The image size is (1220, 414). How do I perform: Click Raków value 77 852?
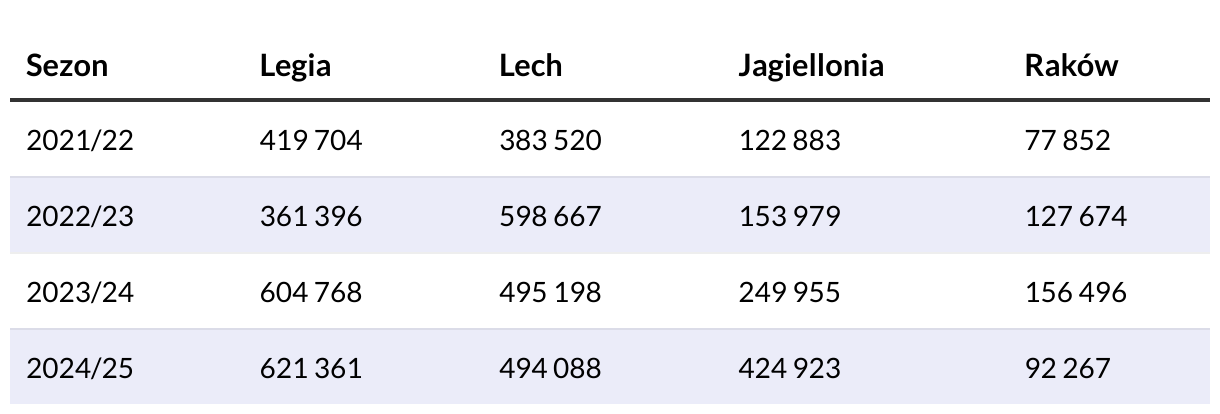click(1067, 140)
